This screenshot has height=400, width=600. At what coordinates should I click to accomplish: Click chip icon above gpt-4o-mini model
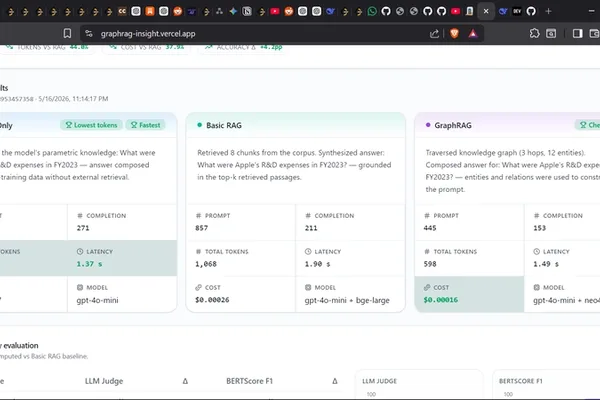click(x=80, y=287)
